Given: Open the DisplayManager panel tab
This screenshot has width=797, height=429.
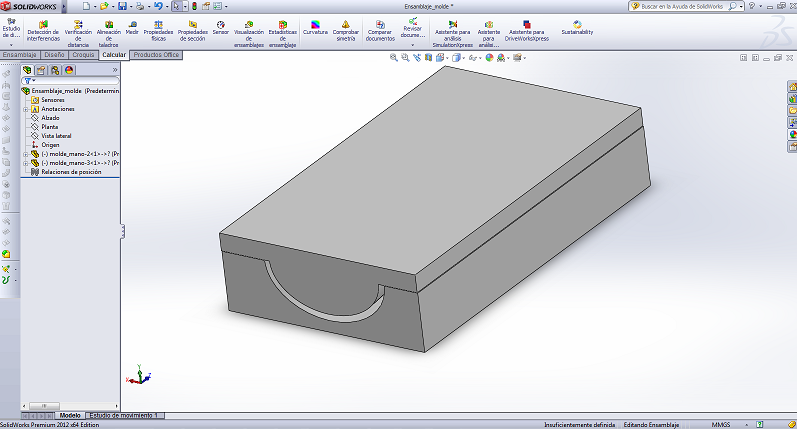Looking at the screenshot, I should (x=69, y=70).
